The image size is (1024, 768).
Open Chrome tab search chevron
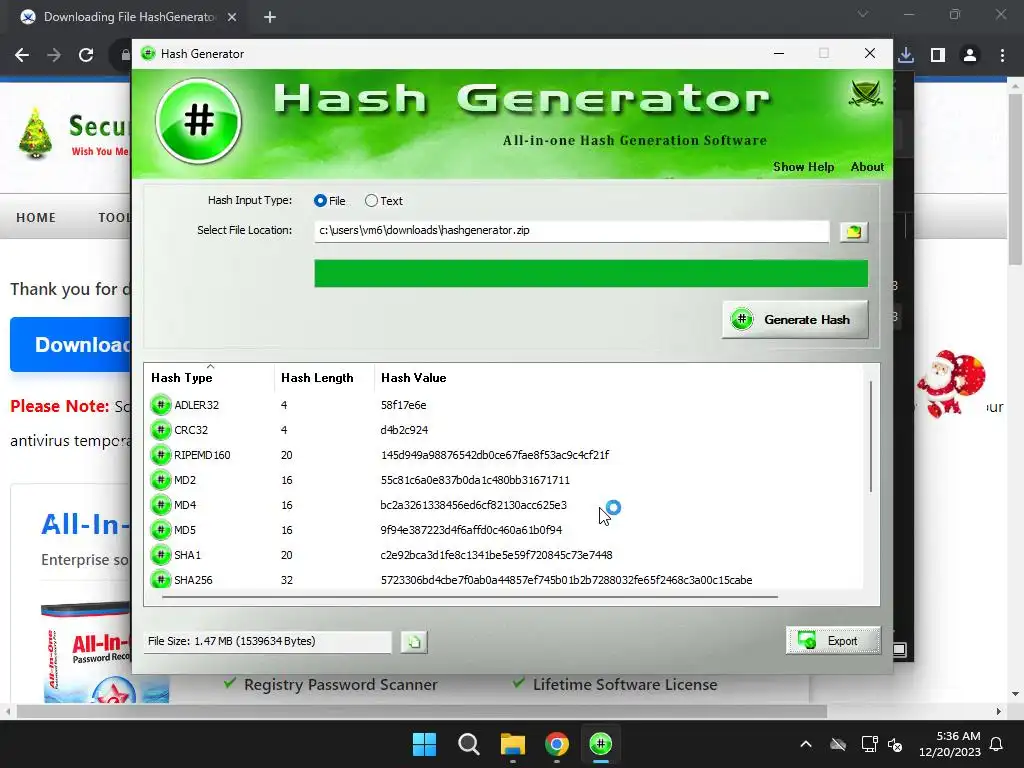pyautogui.click(x=863, y=14)
